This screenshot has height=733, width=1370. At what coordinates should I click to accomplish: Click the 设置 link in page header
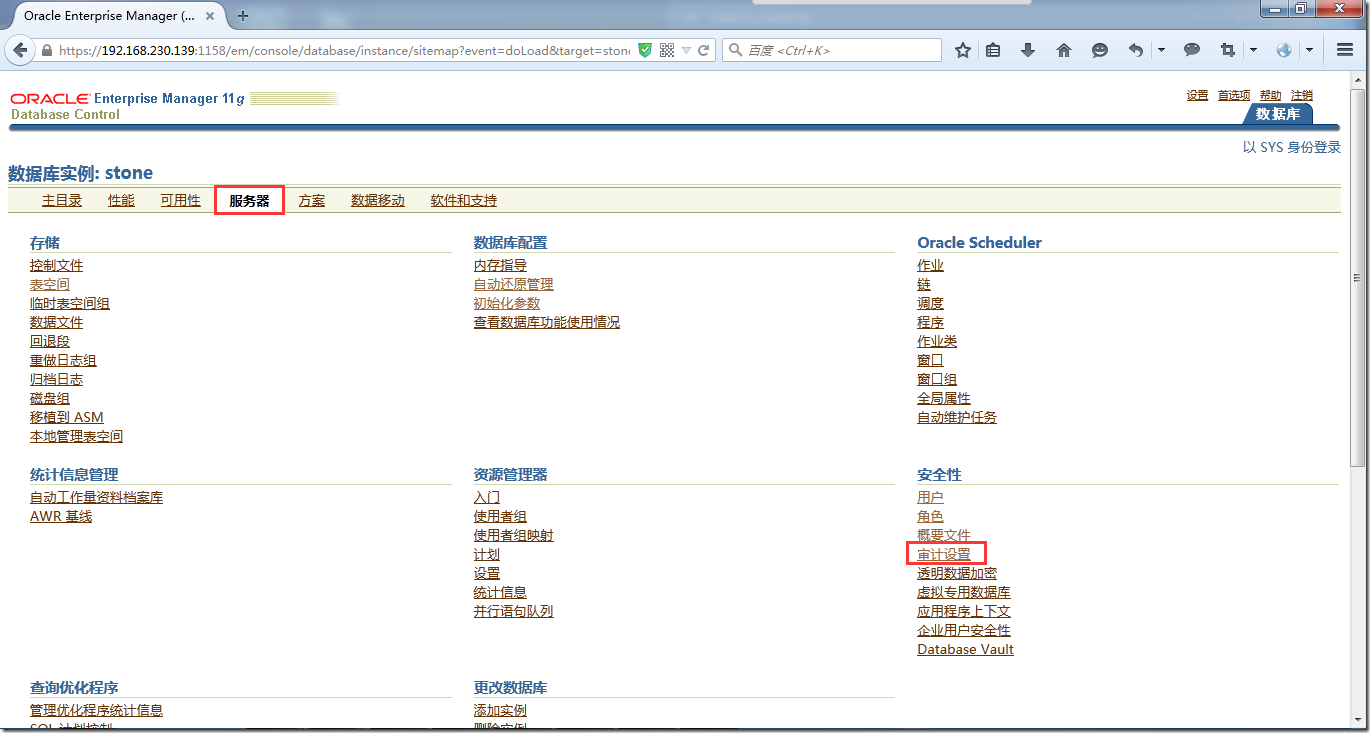[x=1197, y=95]
